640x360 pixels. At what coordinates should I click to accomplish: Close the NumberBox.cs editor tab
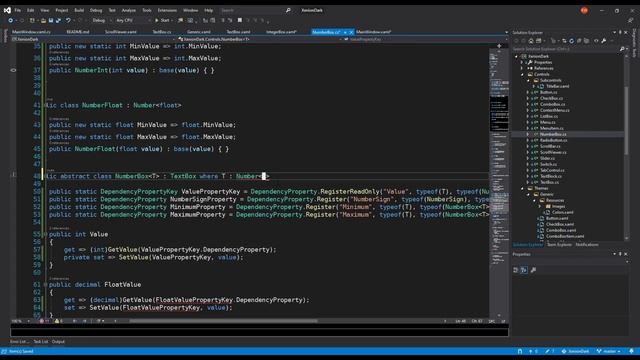tap(351, 32)
